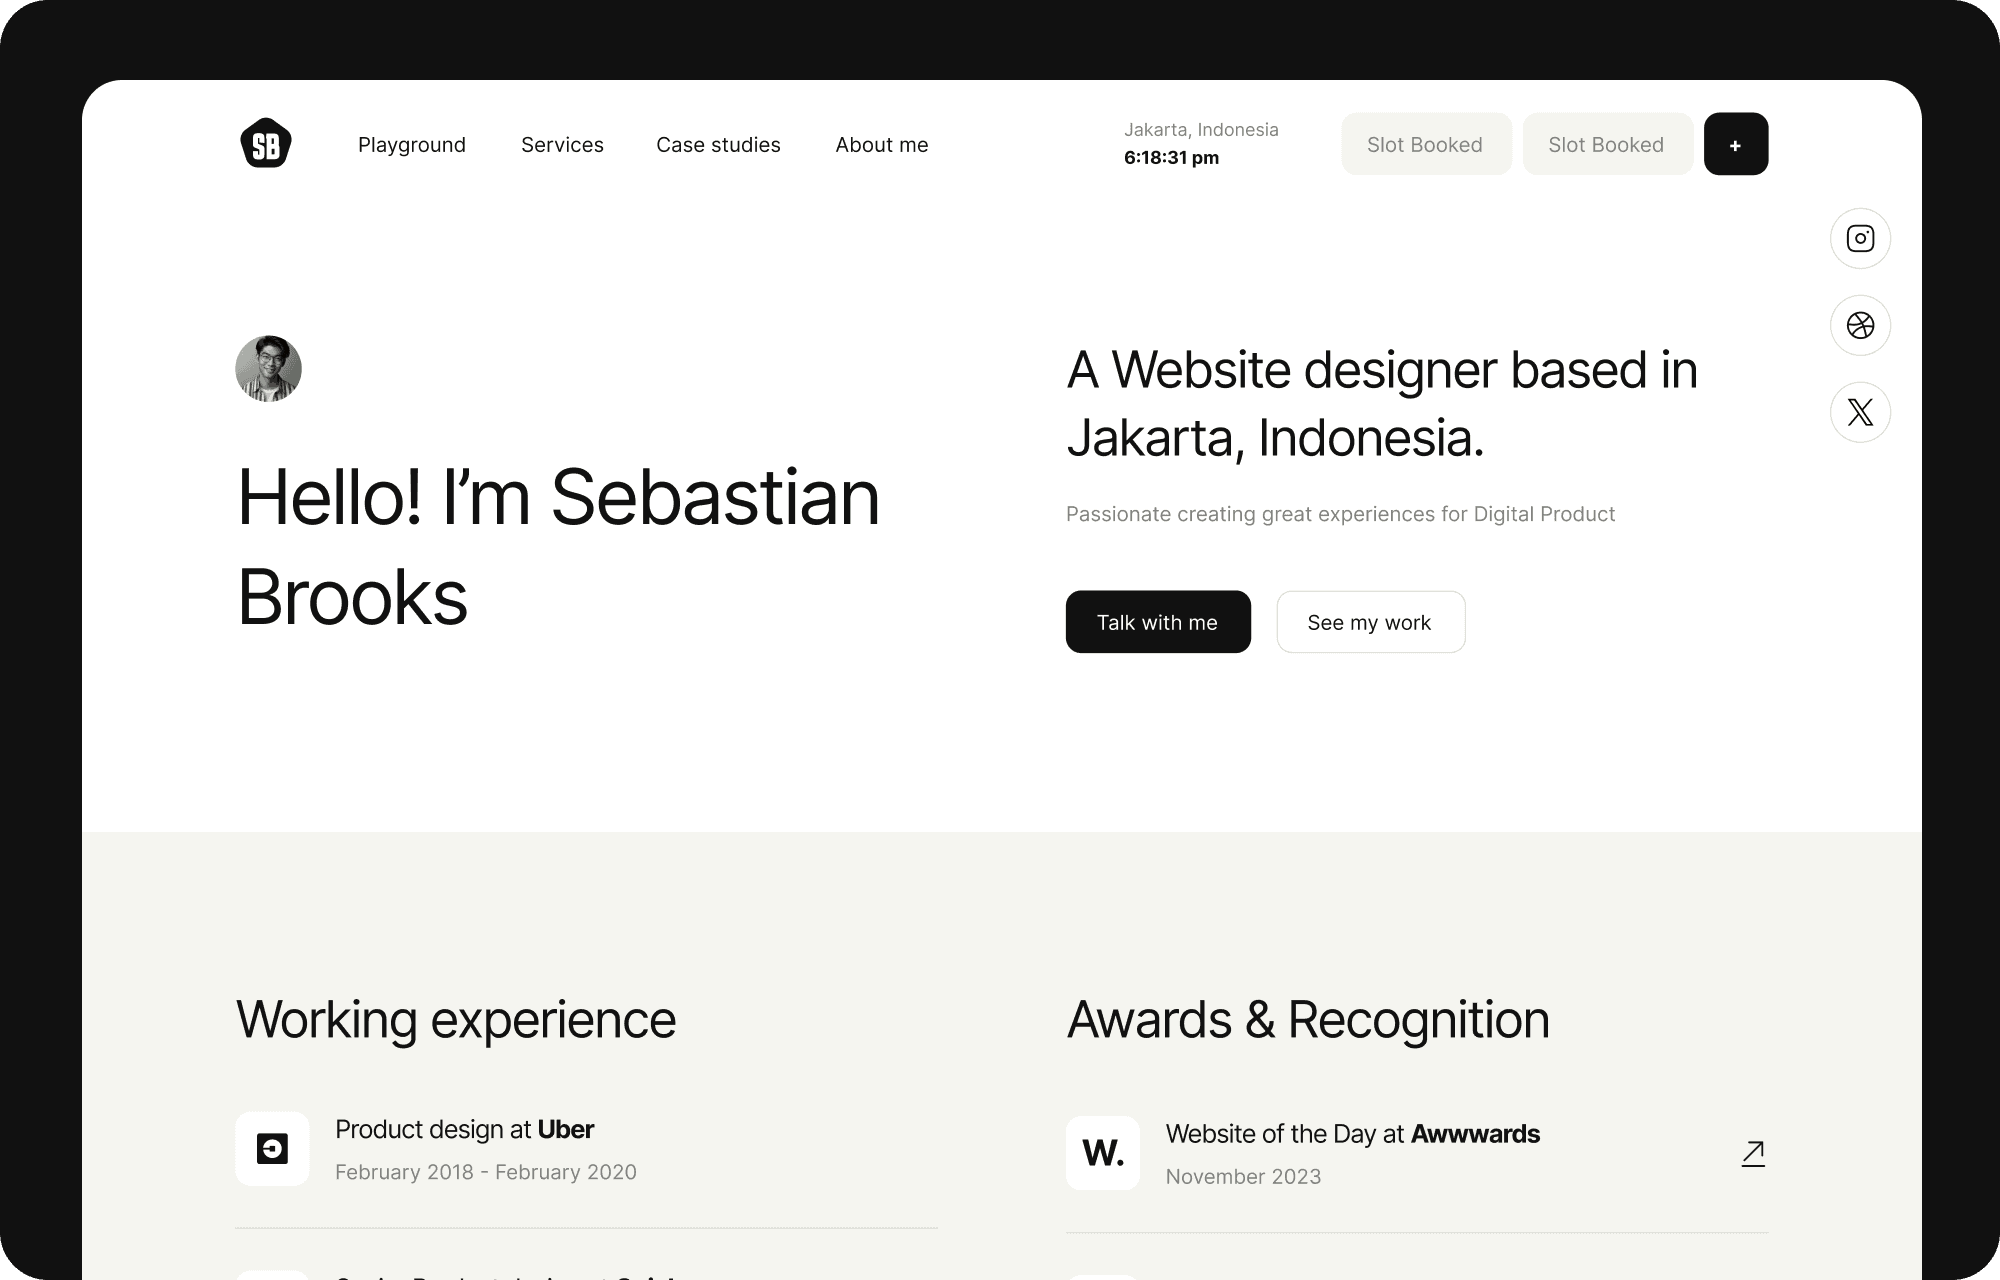This screenshot has height=1280, width=2000.
Task: Click the See my work button
Action: point(1370,621)
